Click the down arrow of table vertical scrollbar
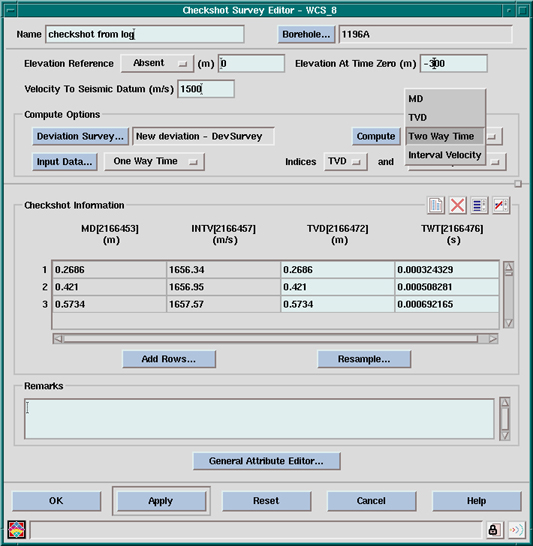 pyautogui.click(x=508, y=323)
